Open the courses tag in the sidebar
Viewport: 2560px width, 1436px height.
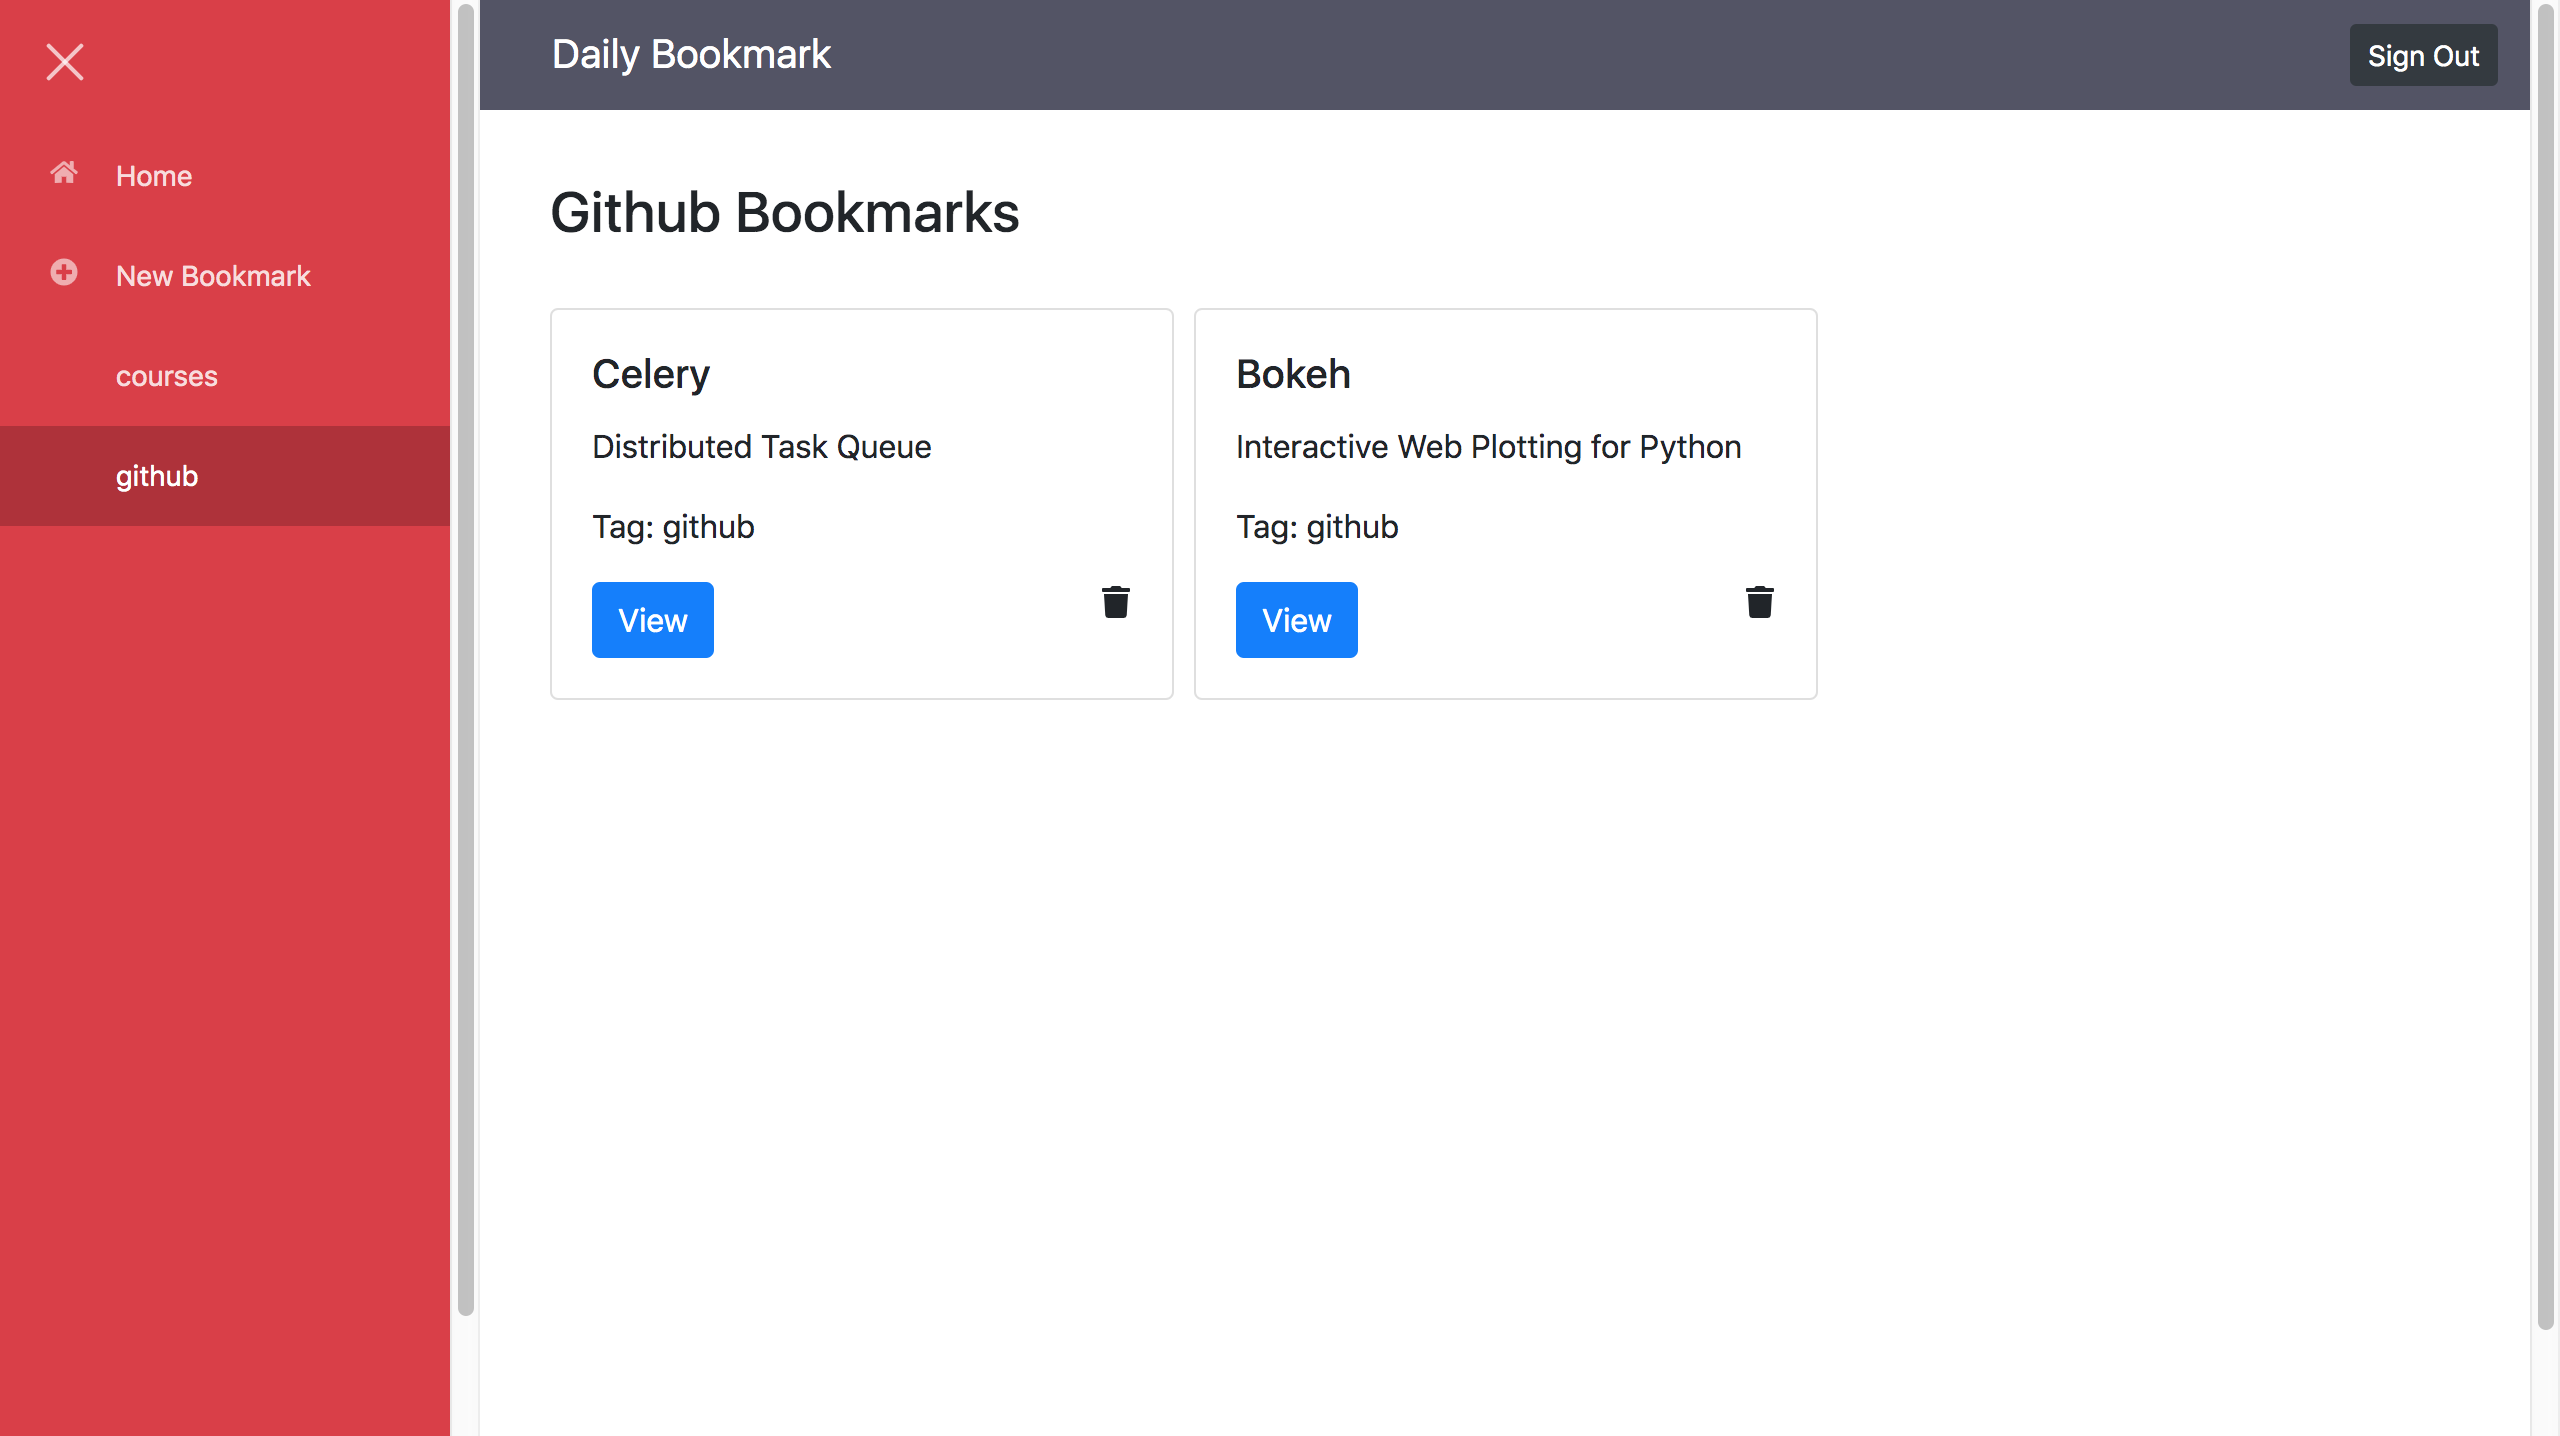point(167,376)
